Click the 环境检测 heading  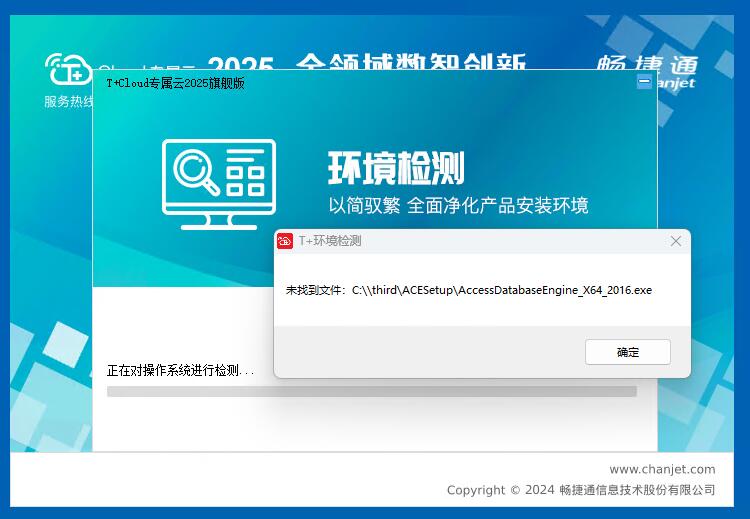click(x=396, y=168)
